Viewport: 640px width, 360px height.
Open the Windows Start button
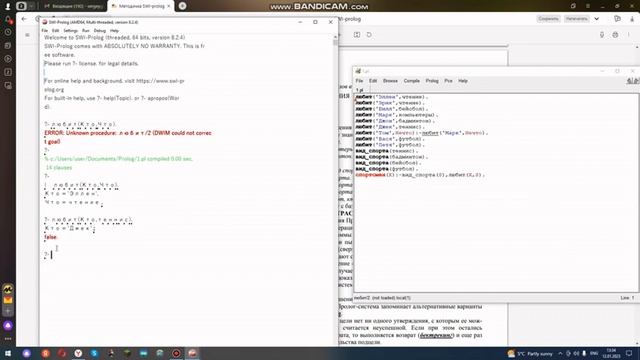coord(8,353)
